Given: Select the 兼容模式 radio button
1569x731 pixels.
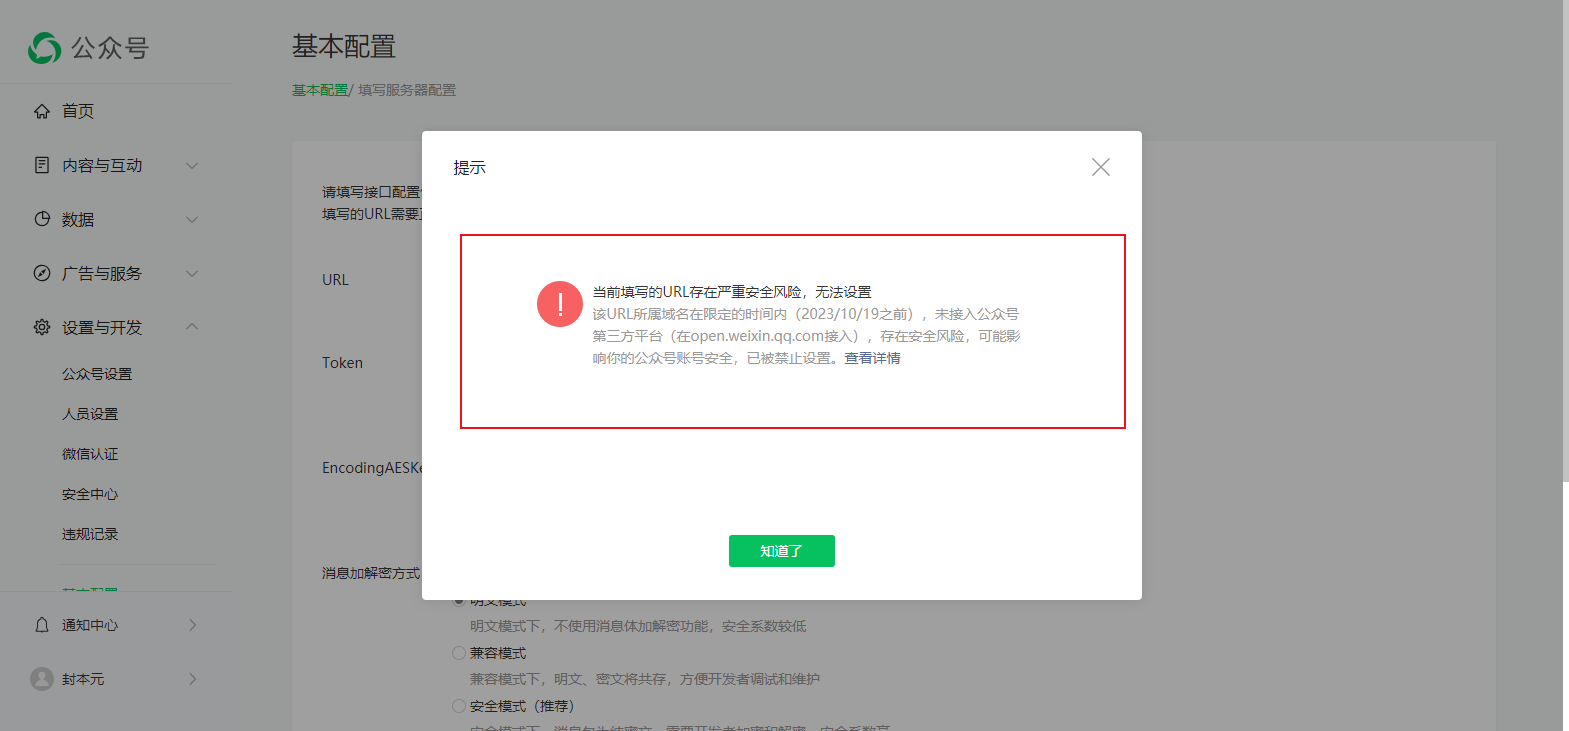Looking at the screenshot, I should click(459, 653).
